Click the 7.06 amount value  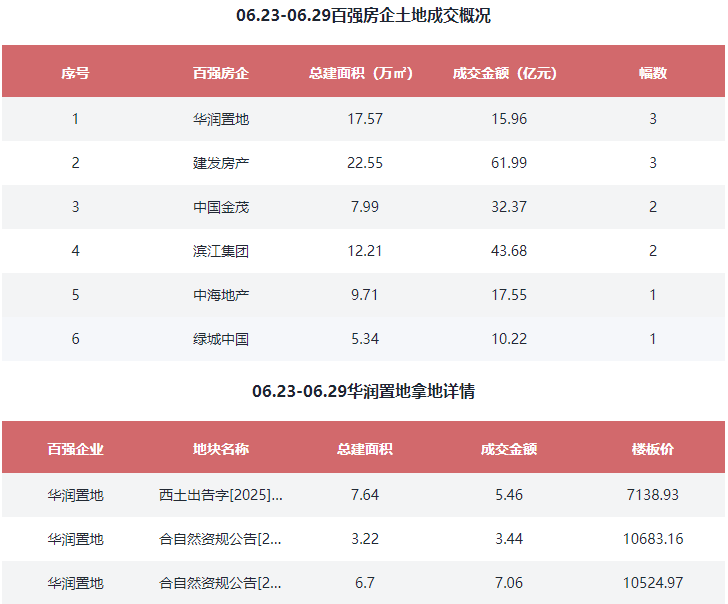[509, 583]
